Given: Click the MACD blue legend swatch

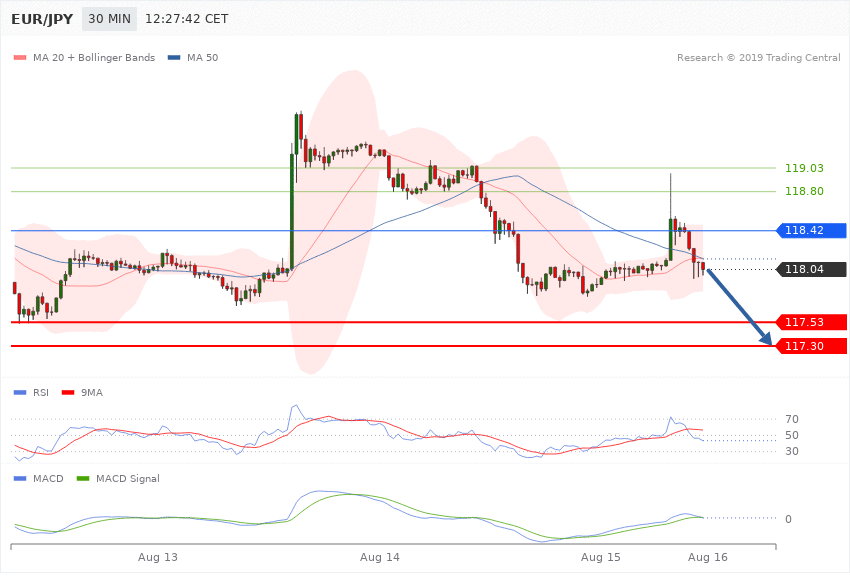Looking at the screenshot, I should (x=20, y=478).
